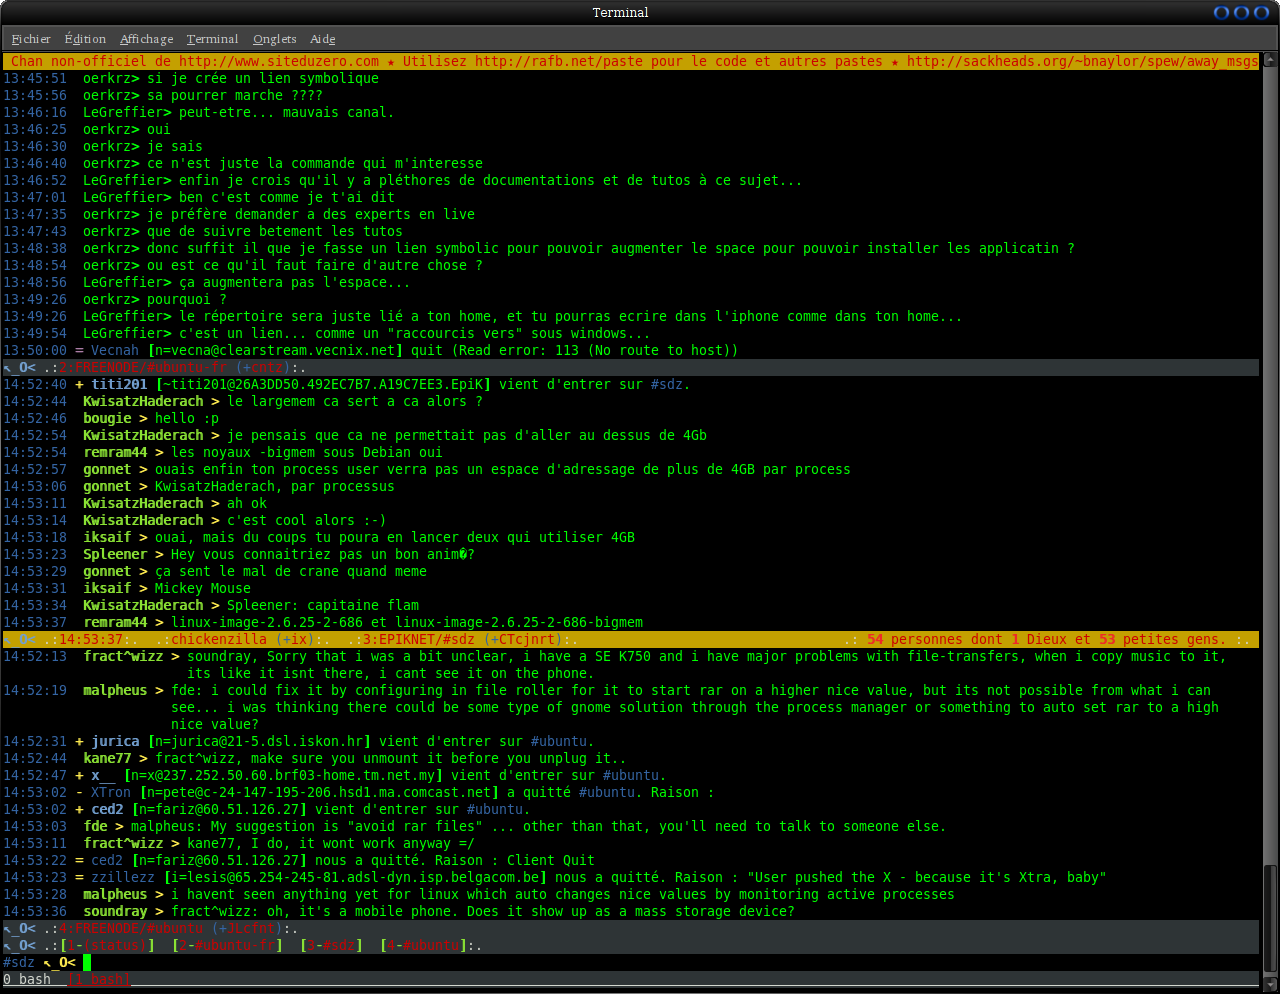Select the 3-#sdz window tab
Viewport: 1280px width, 994px height.
[331, 945]
